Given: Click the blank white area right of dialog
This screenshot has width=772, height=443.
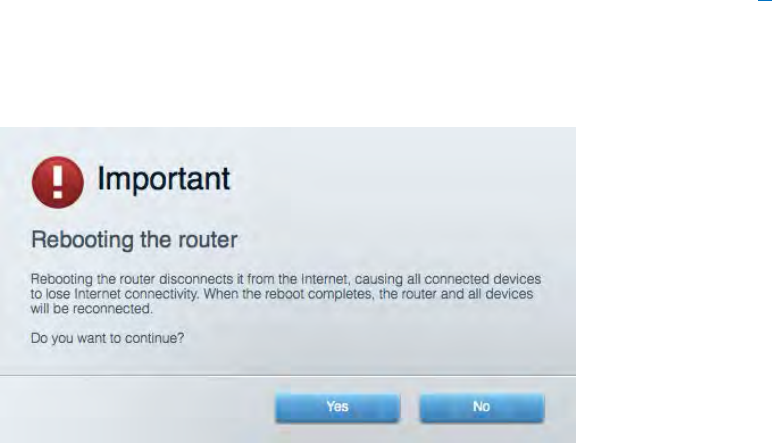Looking at the screenshot, I should pos(674,285).
